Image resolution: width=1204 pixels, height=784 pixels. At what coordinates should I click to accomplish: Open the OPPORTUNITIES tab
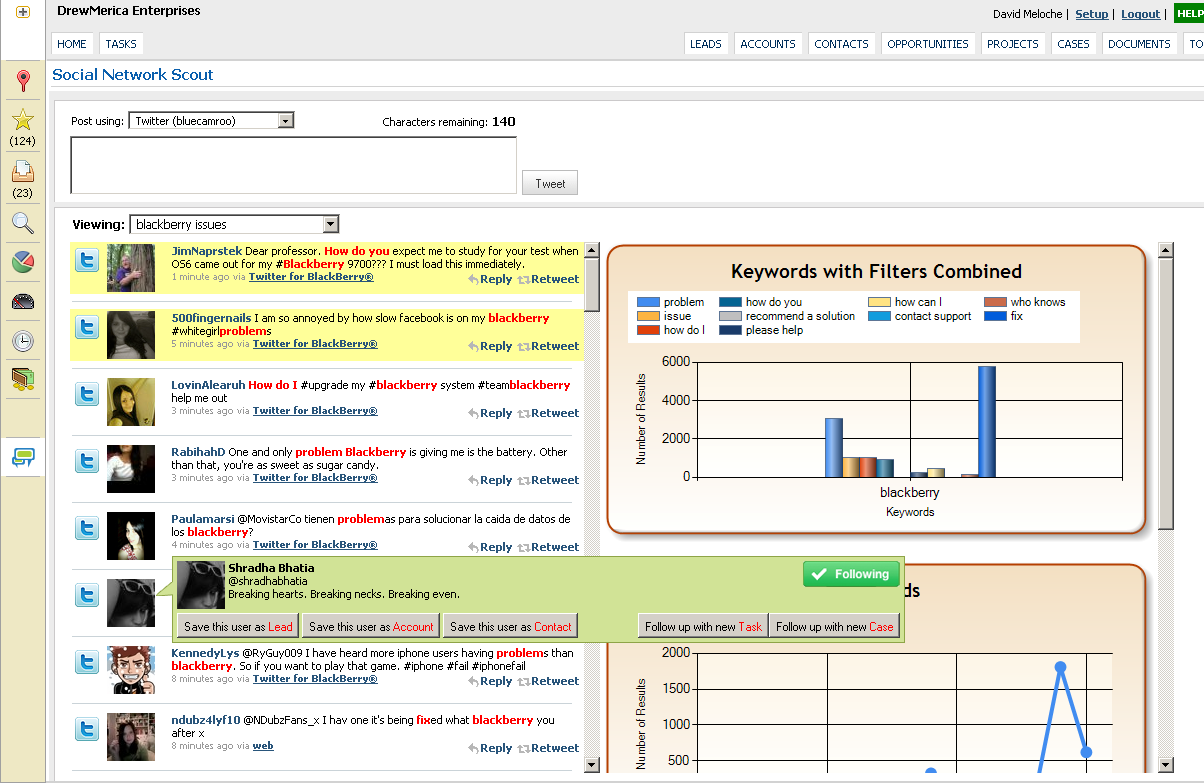pyautogui.click(x=928, y=44)
